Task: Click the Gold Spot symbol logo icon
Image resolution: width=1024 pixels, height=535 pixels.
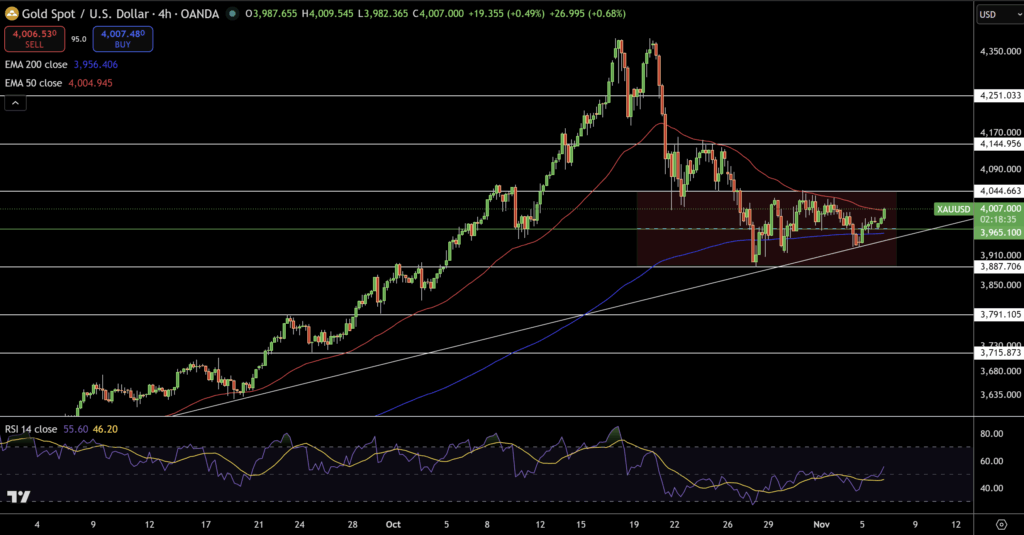Action: point(13,14)
